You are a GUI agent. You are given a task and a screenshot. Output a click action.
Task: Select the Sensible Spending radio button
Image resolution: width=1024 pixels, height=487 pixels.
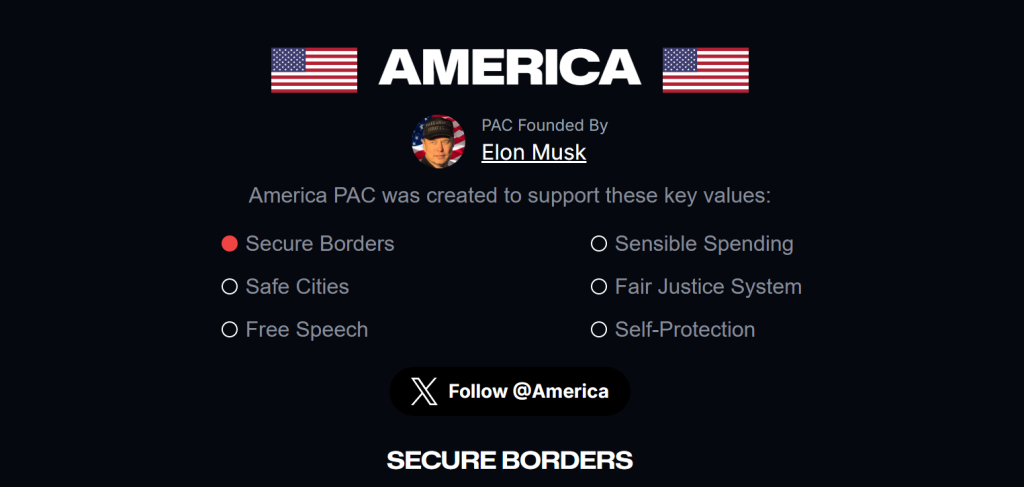(x=599, y=244)
